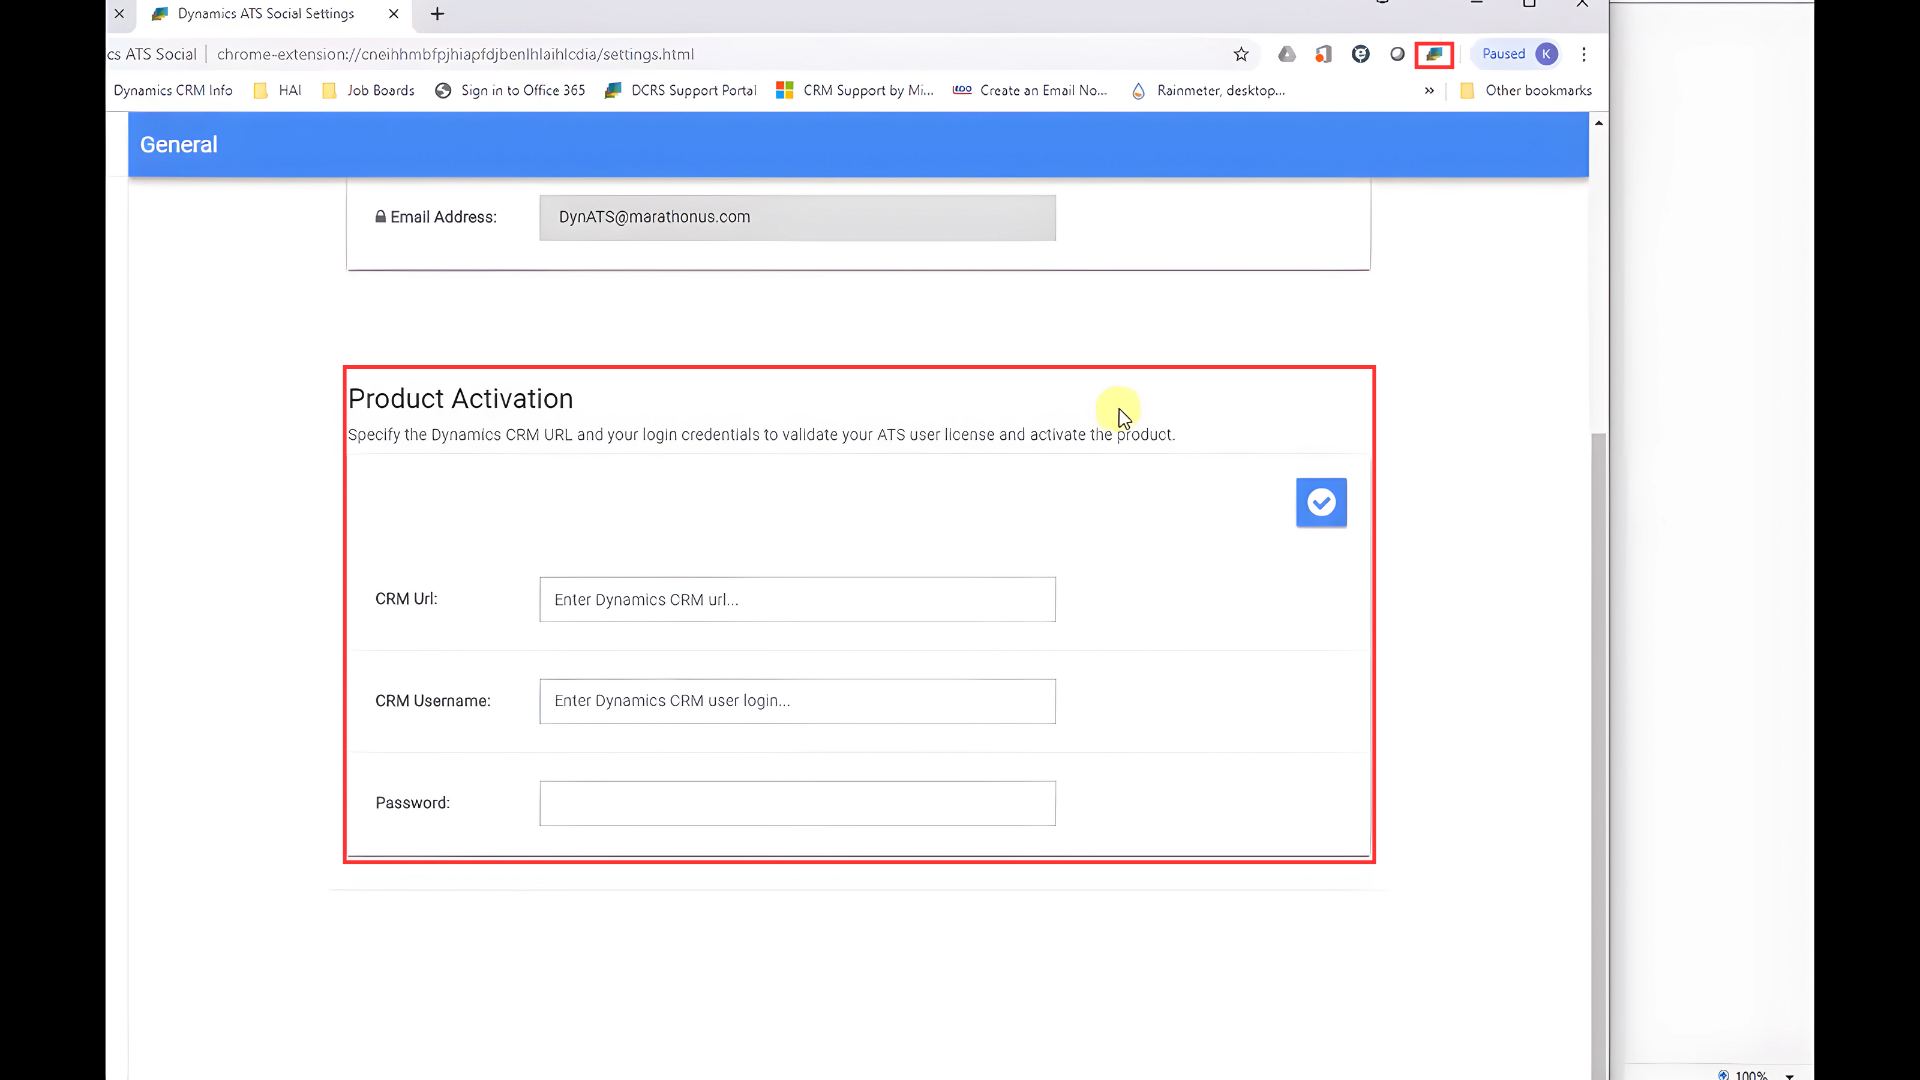Show more bookmarks with the chevron
This screenshot has height=1080, width=1920.
pyautogui.click(x=1429, y=90)
